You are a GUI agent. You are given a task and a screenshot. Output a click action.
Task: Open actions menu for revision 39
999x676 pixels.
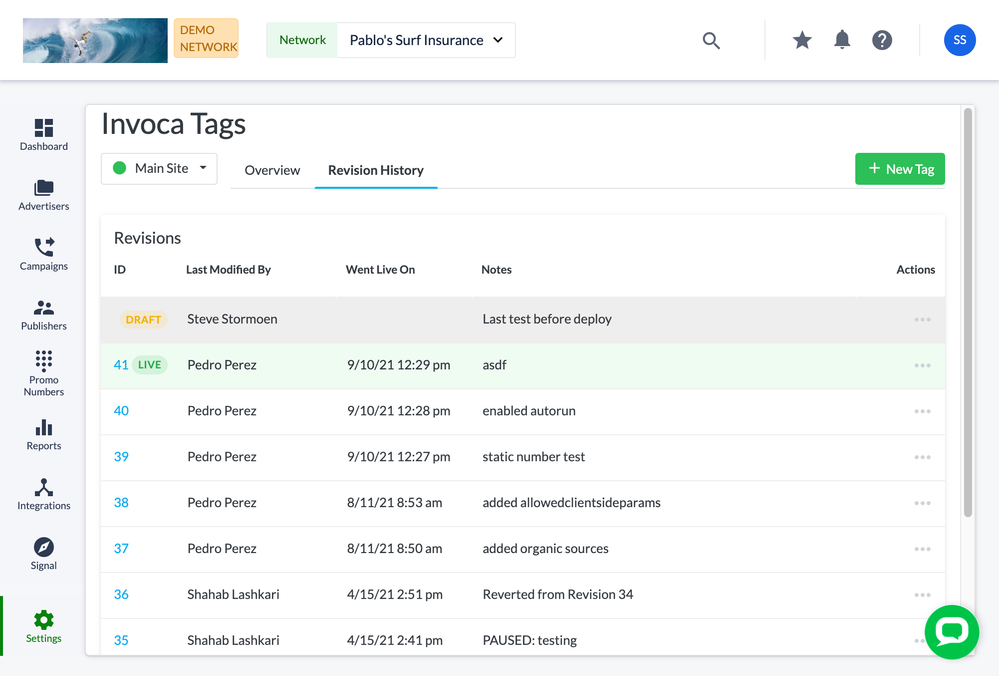tap(923, 457)
